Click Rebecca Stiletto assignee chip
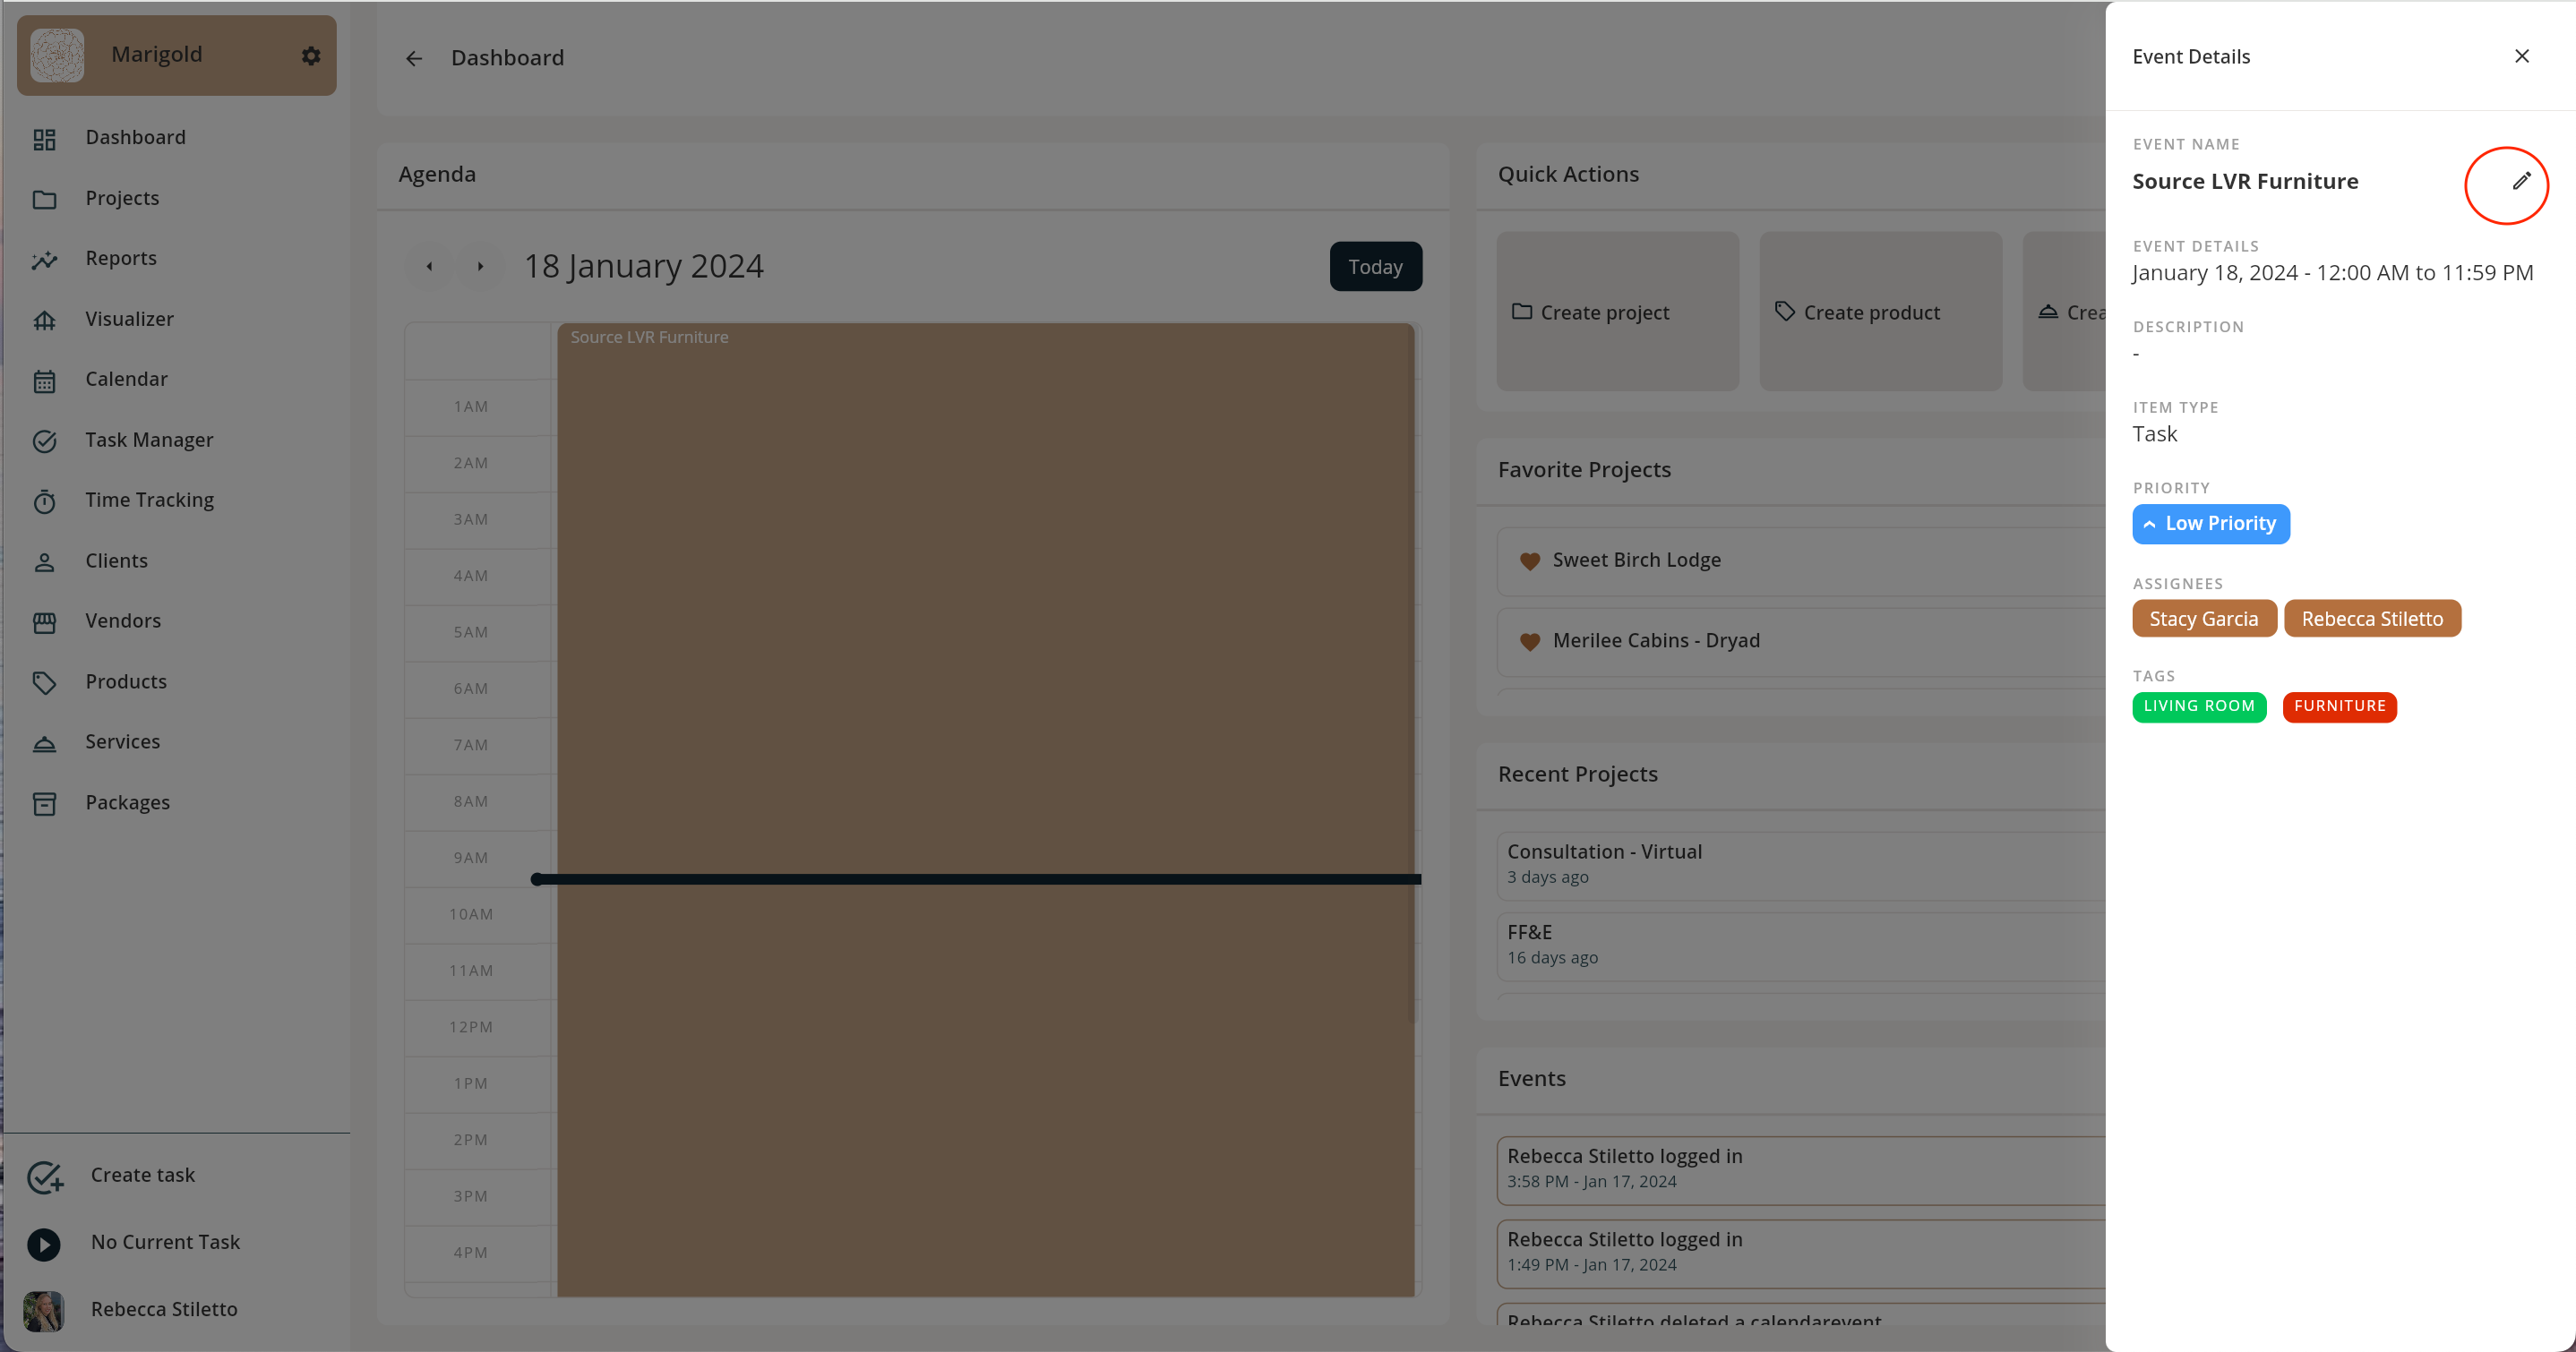Viewport: 2576px width, 1352px height. [x=2371, y=619]
